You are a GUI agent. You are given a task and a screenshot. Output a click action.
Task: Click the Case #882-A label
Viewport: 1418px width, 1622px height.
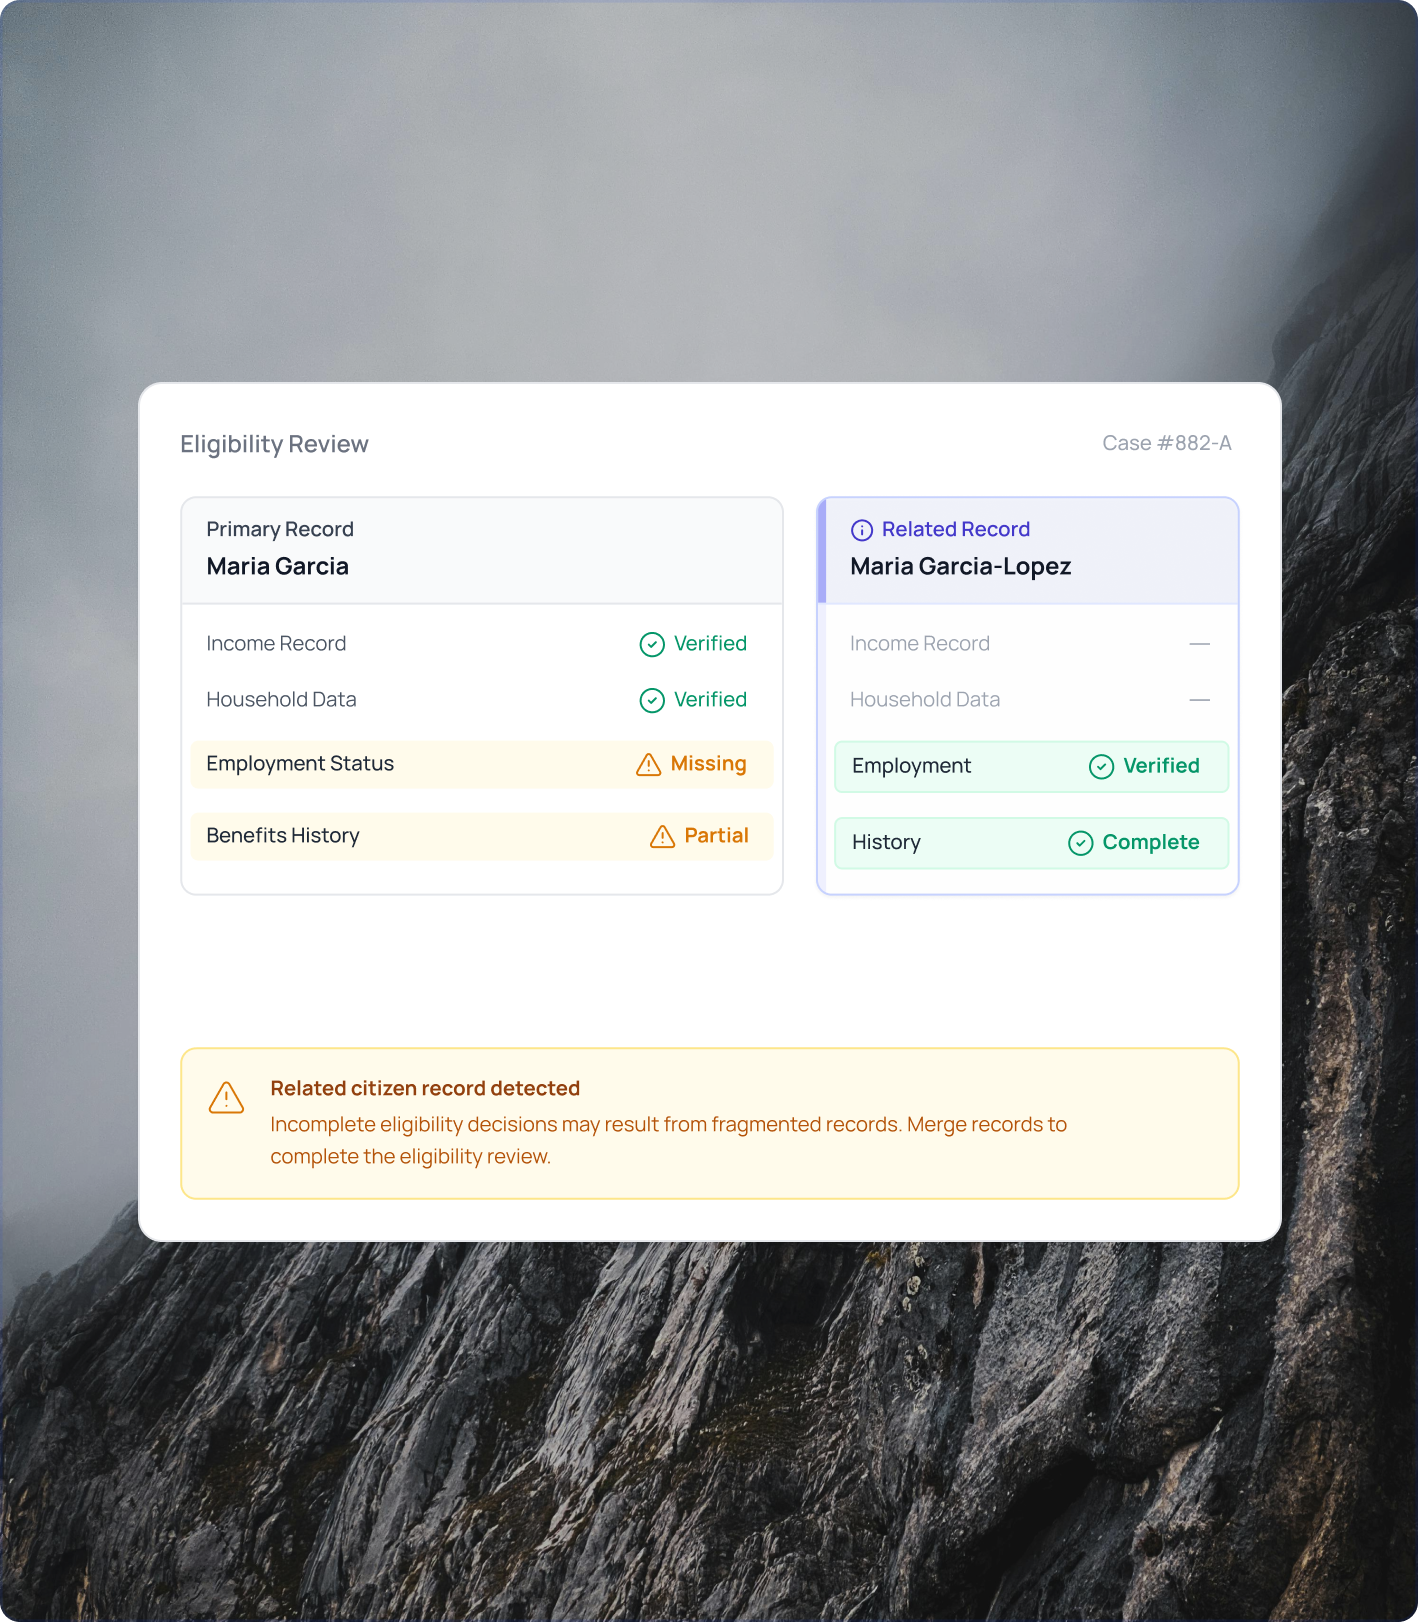pyautogui.click(x=1167, y=443)
